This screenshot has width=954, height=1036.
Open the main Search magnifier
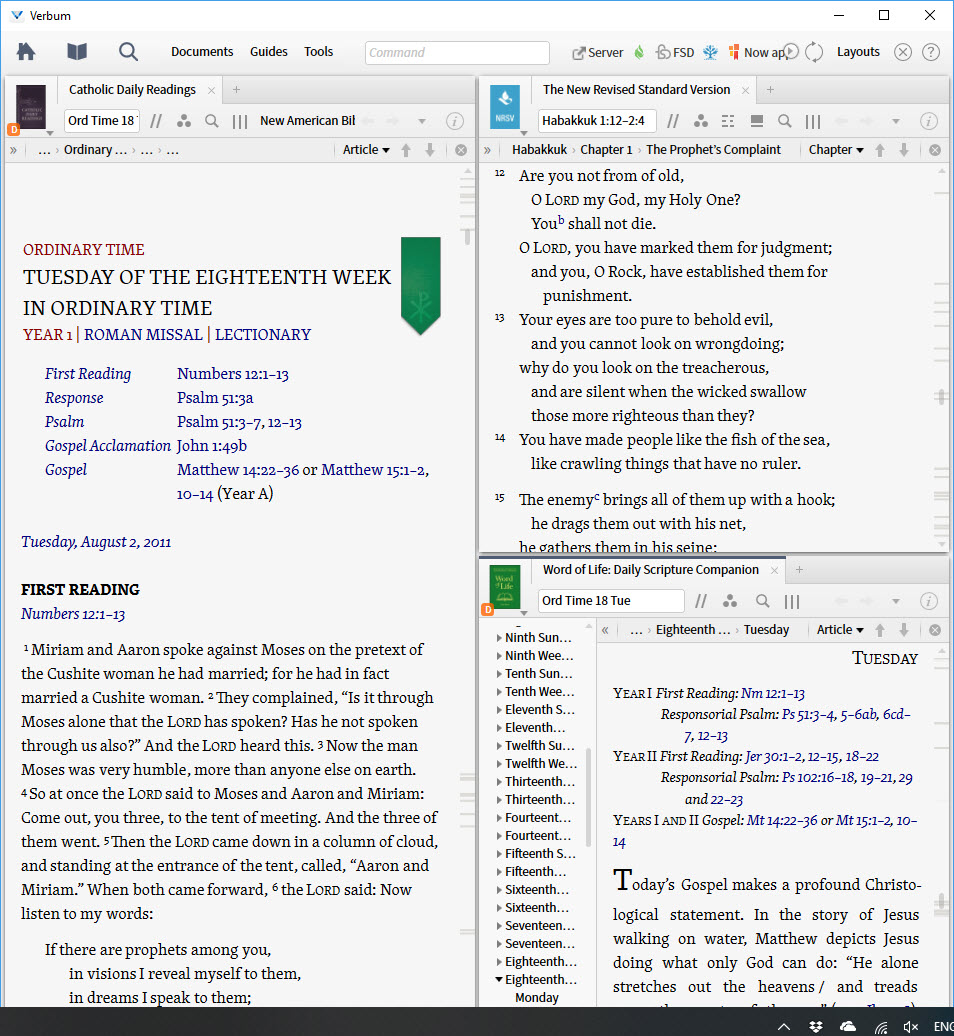(128, 52)
